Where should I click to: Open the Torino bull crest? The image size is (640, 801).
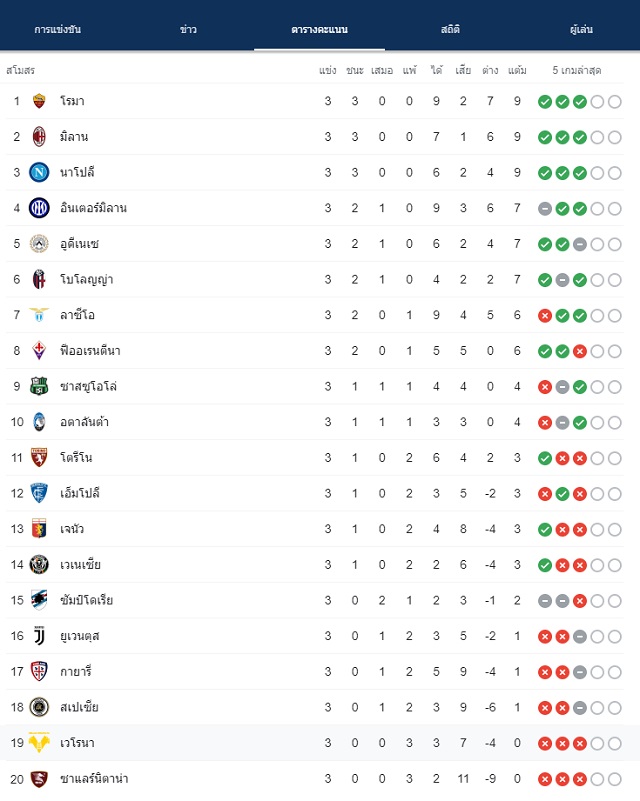point(39,458)
